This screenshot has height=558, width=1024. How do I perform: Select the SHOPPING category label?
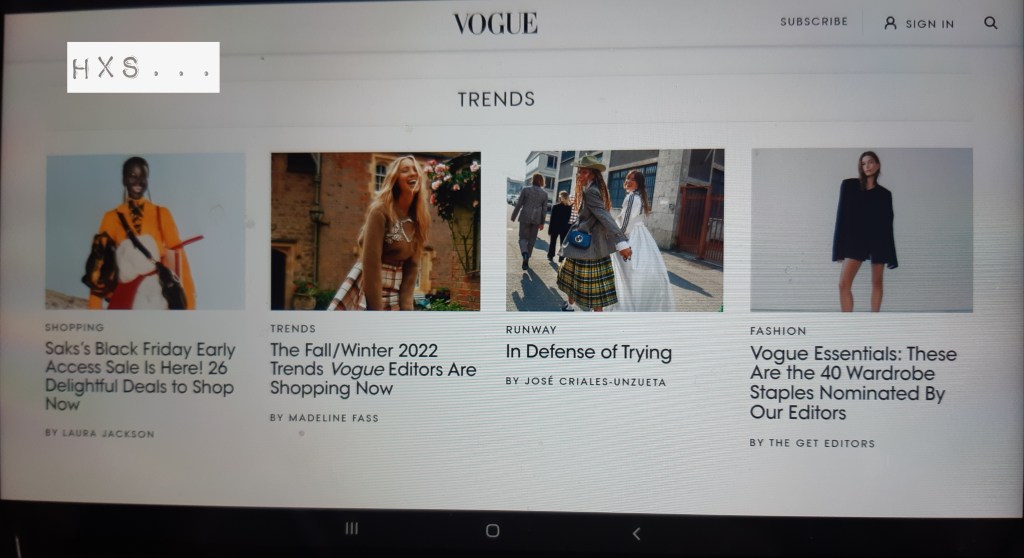pyautogui.click(x=74, y=327)
